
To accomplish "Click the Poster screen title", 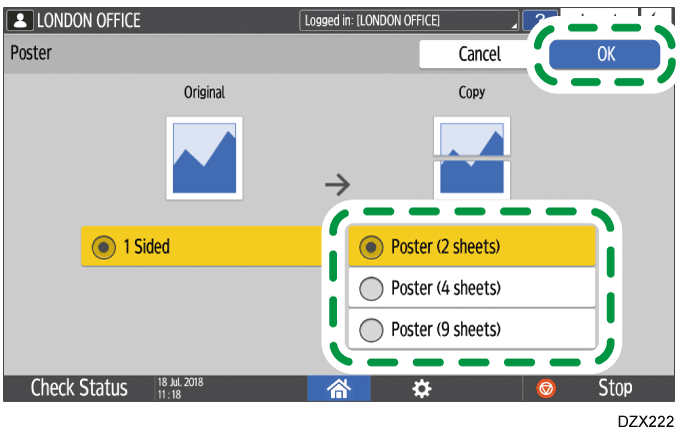I will click(x=31, y=54).
